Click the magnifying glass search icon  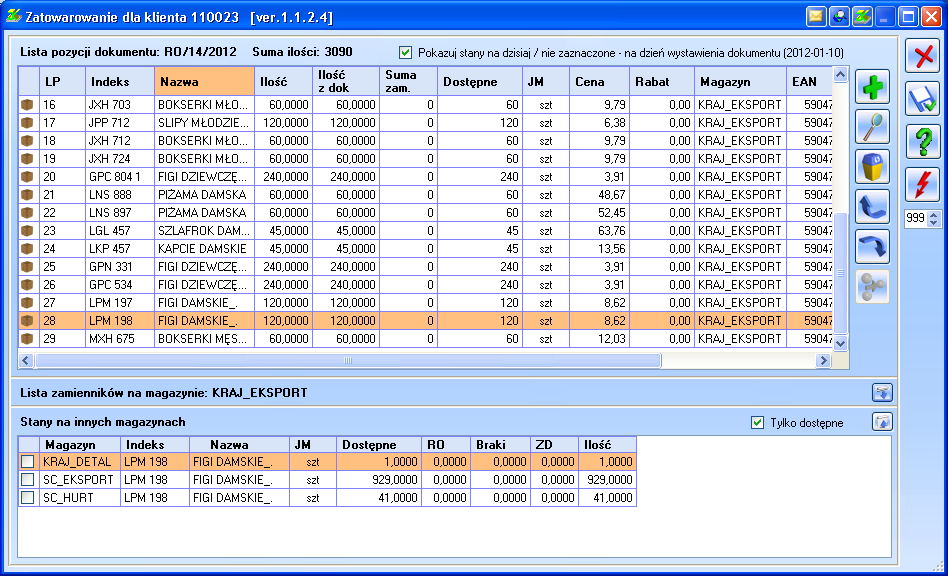pos(872,127)
